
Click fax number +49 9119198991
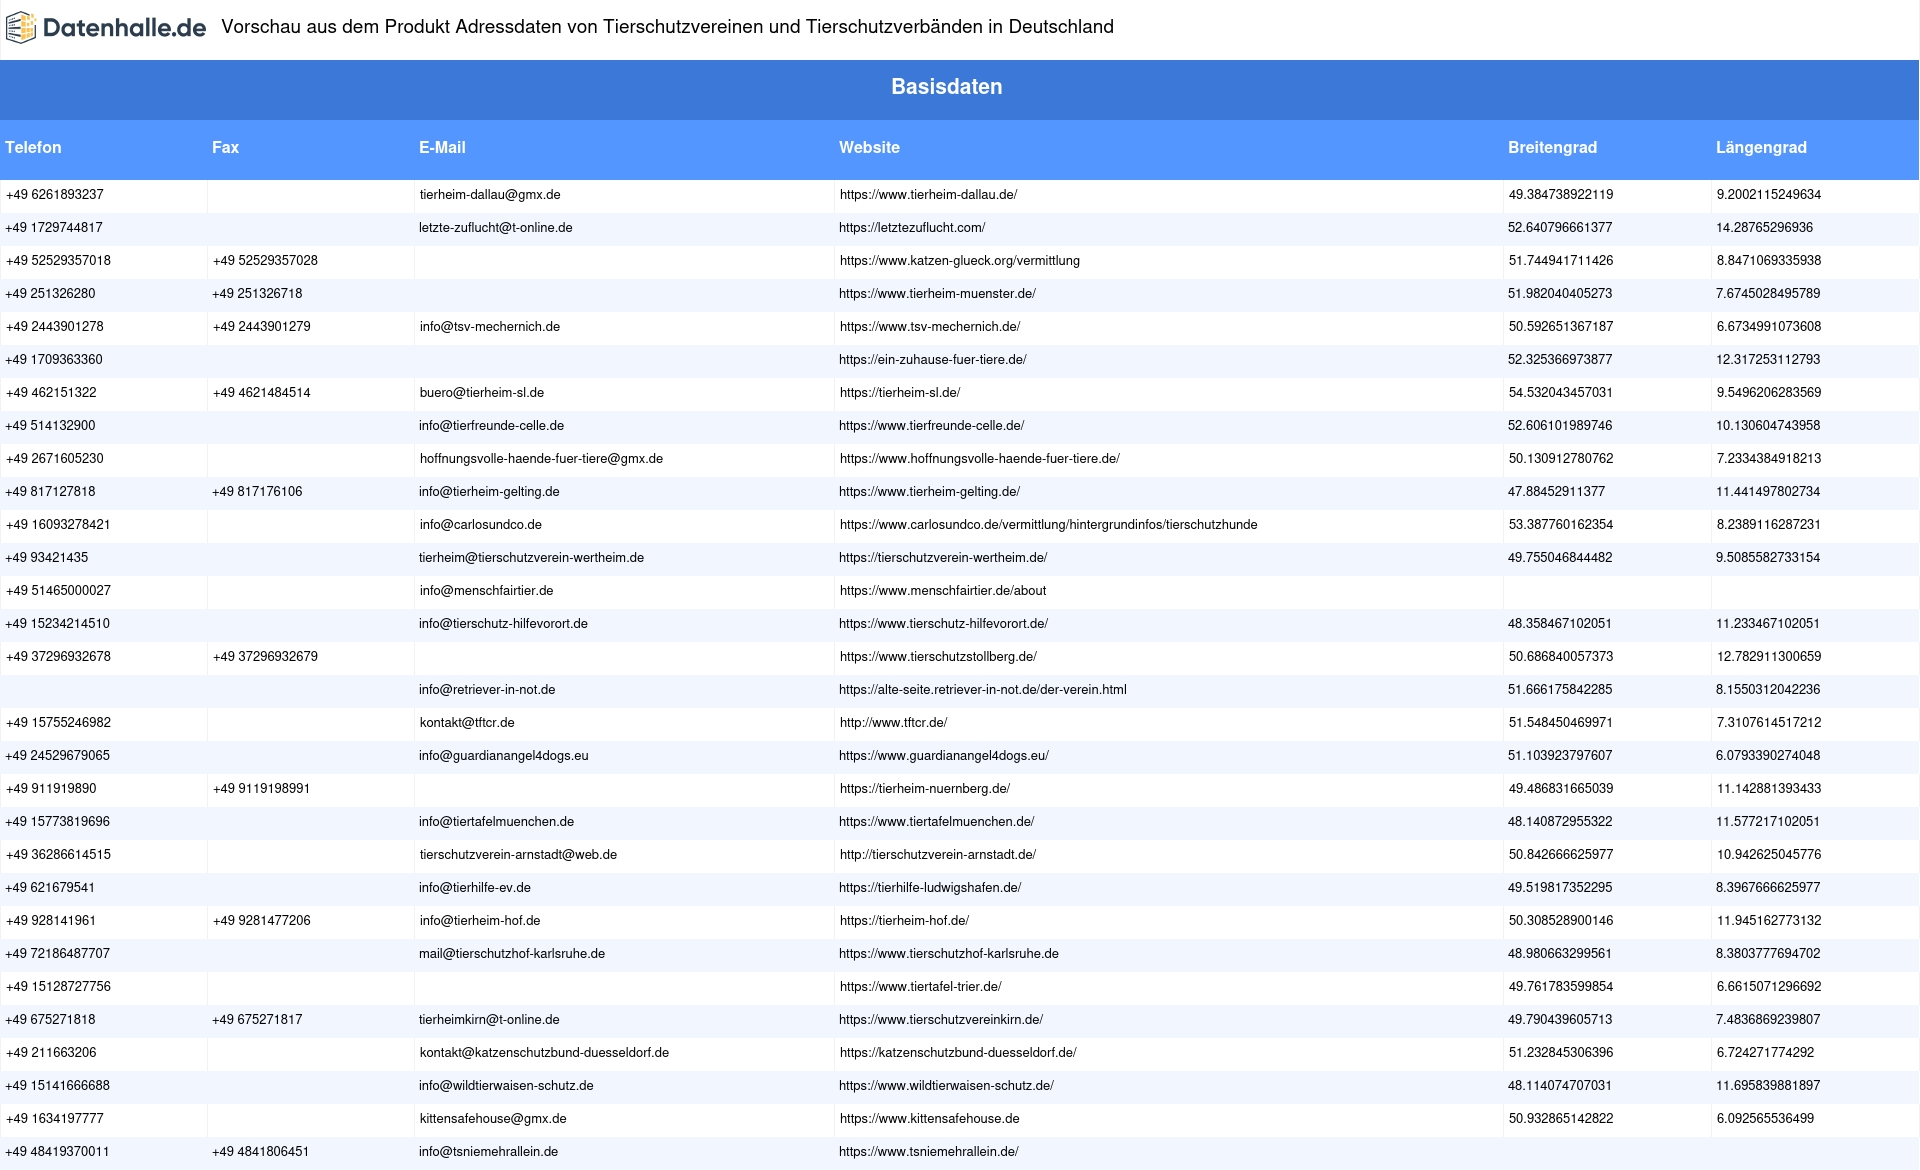261,789
